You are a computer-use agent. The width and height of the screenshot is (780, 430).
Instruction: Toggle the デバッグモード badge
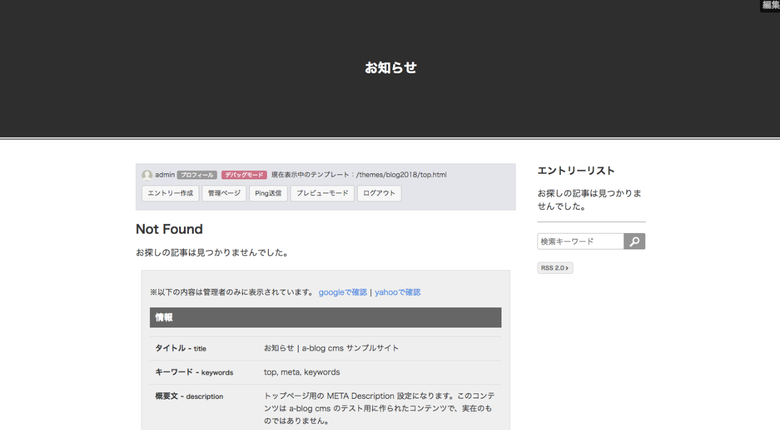244,175
